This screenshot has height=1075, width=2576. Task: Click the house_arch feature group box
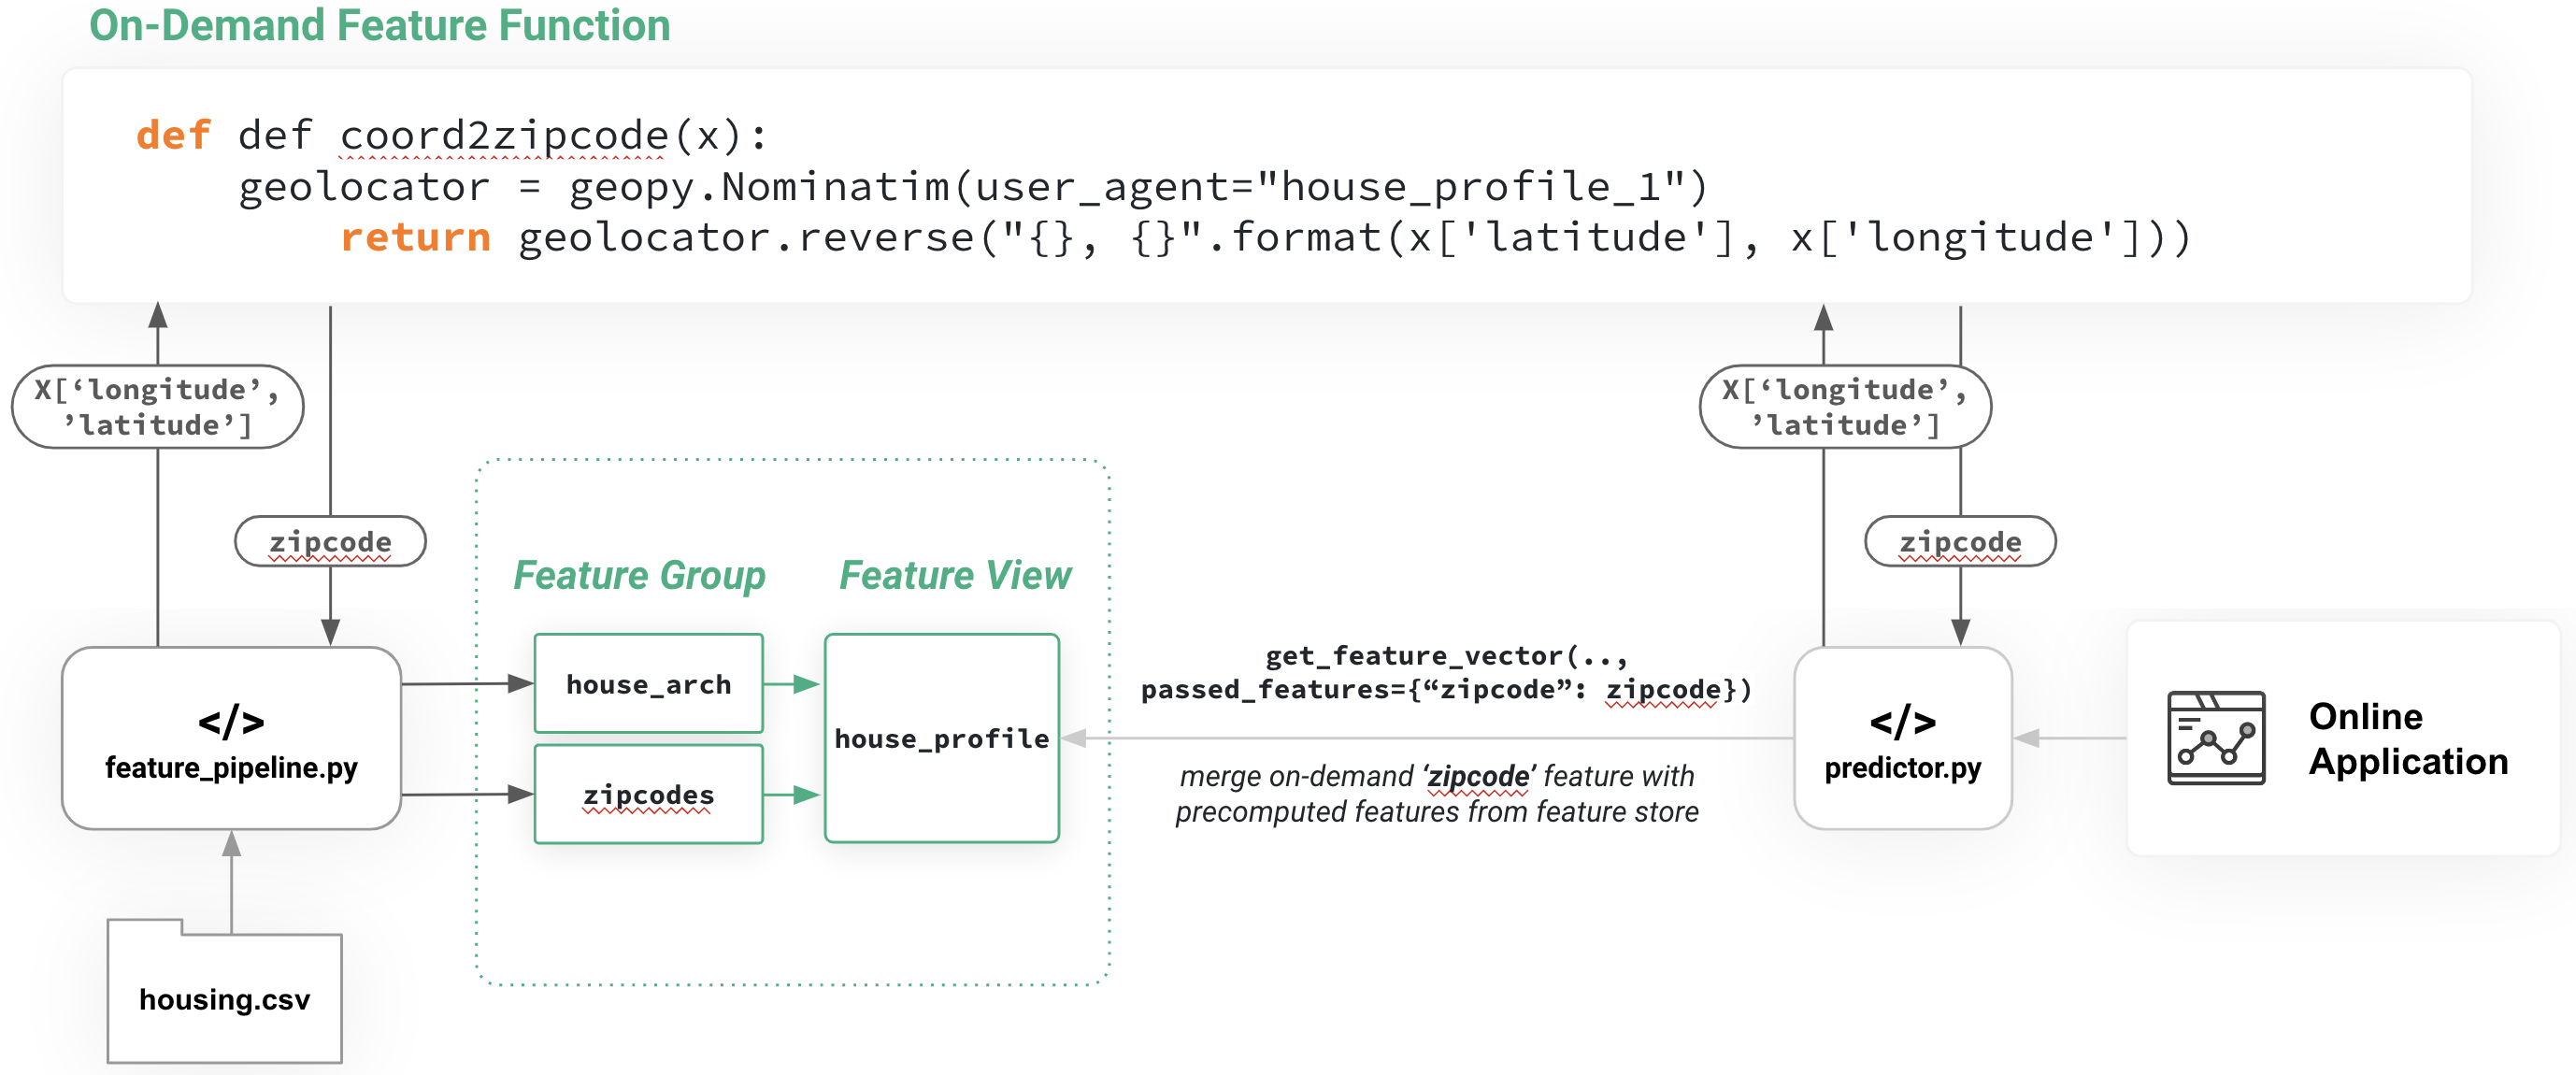[648, 684]
